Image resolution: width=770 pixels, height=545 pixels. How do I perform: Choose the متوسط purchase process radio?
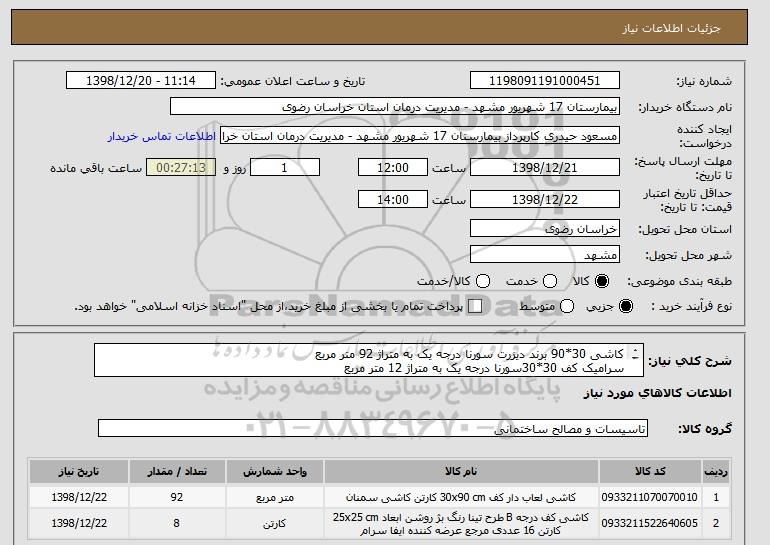tap(567, 306)
